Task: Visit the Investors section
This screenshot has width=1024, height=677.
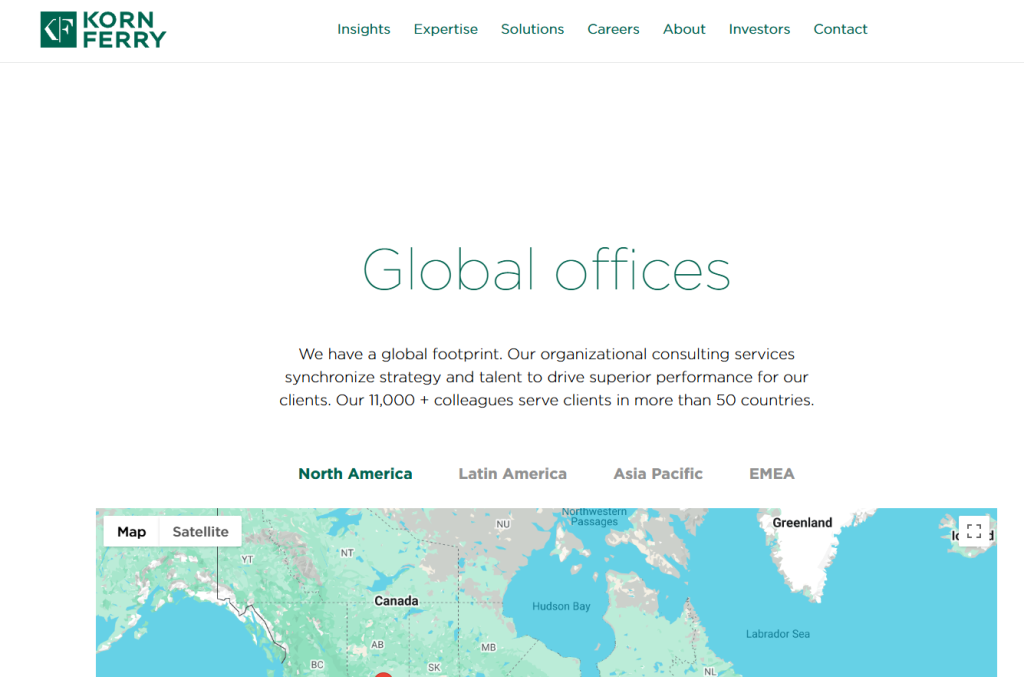Action: click(759, 29)
